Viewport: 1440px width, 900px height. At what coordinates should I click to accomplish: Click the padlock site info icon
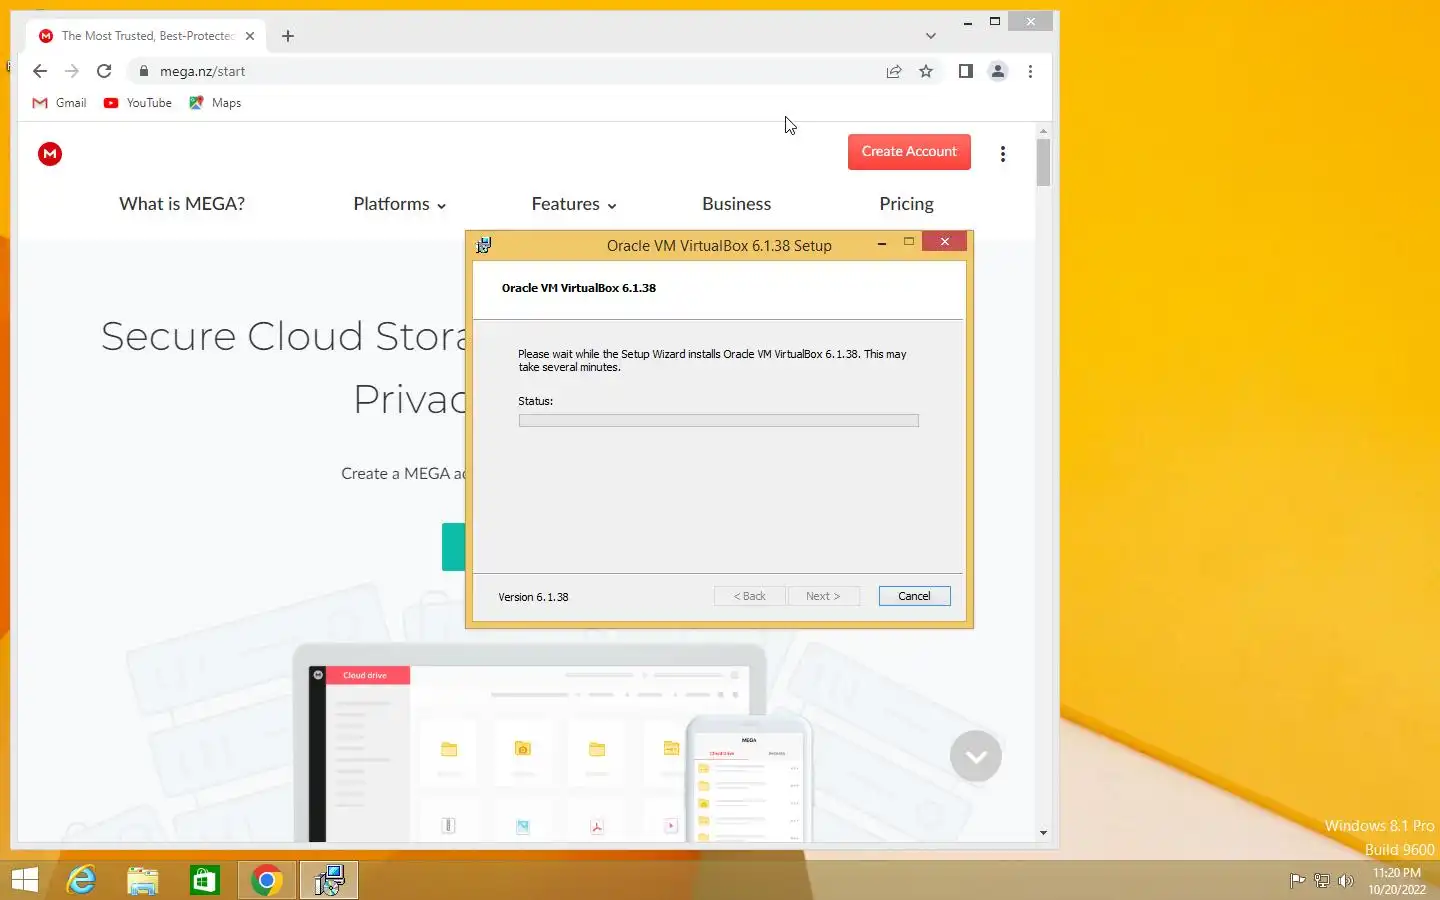click(x=143, y=71)
